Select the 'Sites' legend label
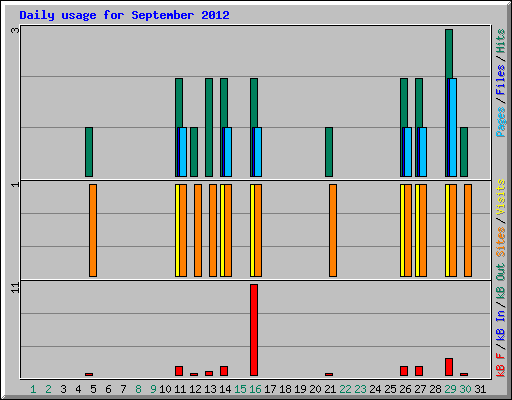 coord(501,242)
